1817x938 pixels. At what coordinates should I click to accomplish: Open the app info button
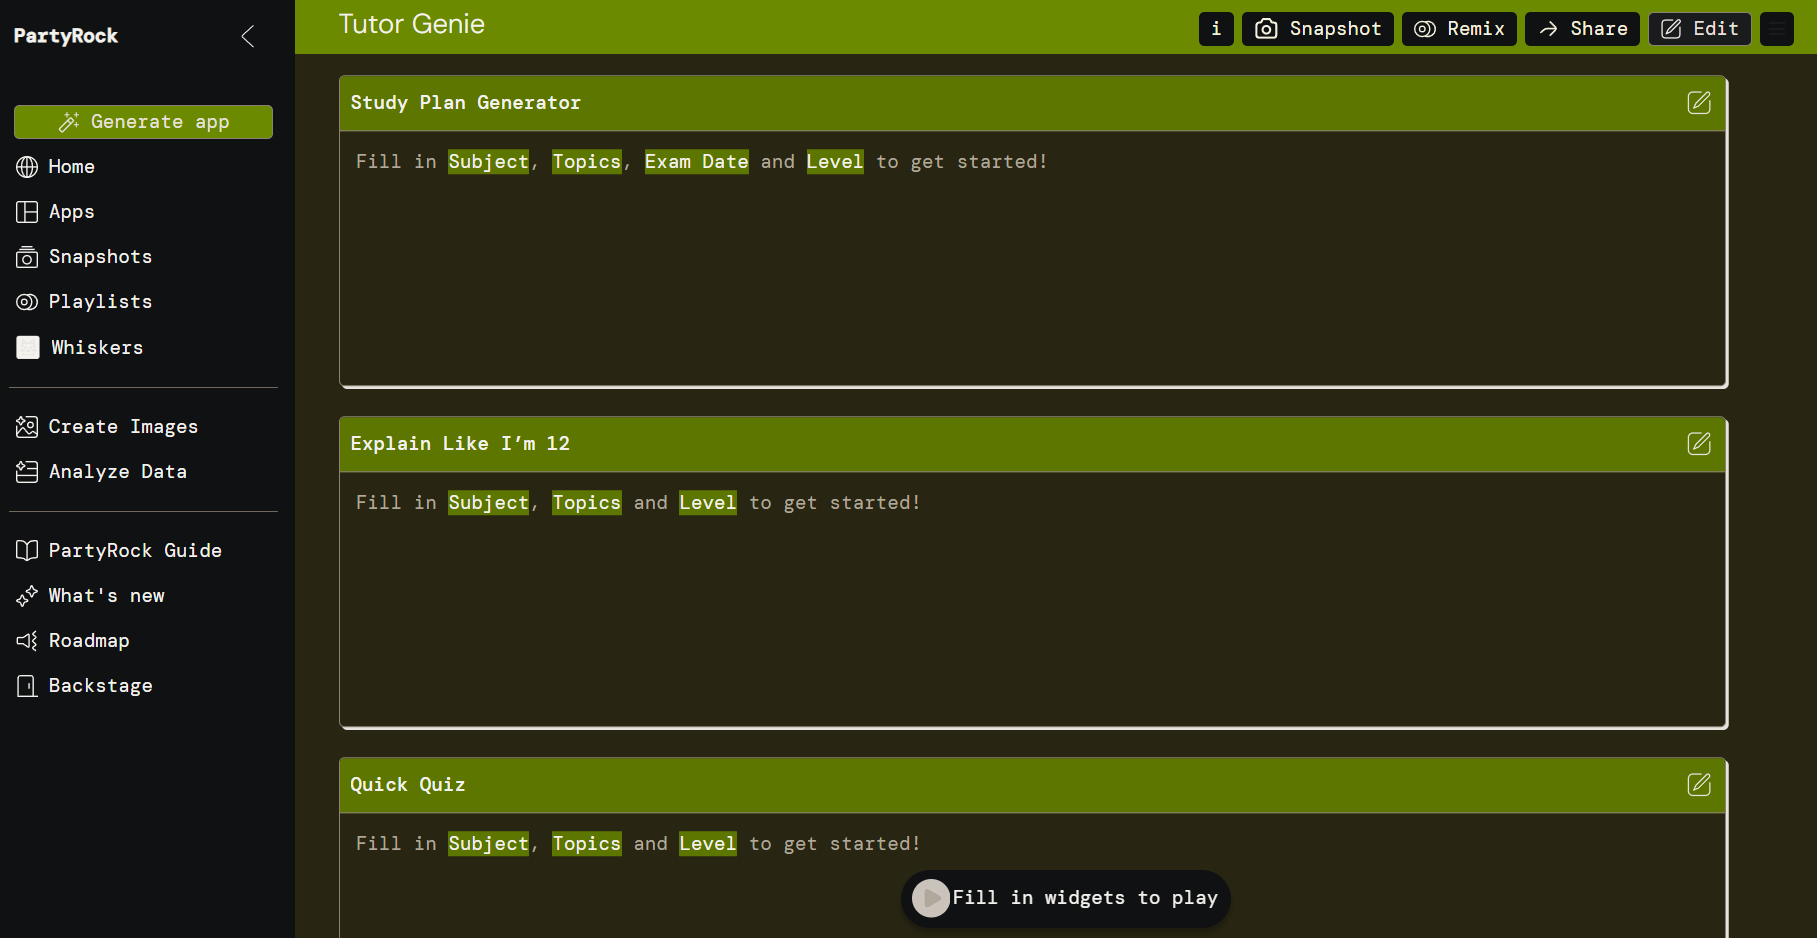(x=1216, y=29)
